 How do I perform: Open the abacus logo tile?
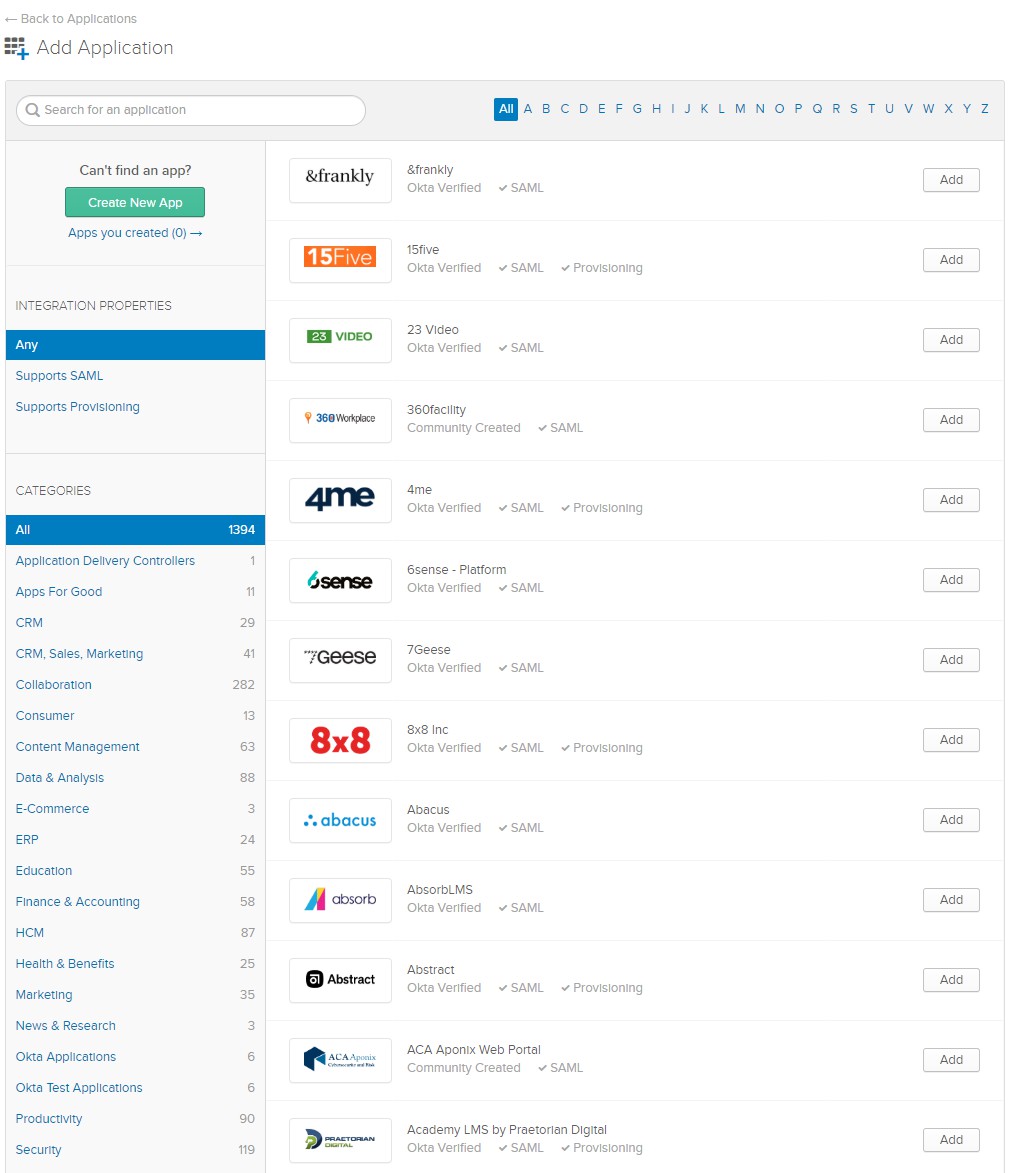pos(340,820)
